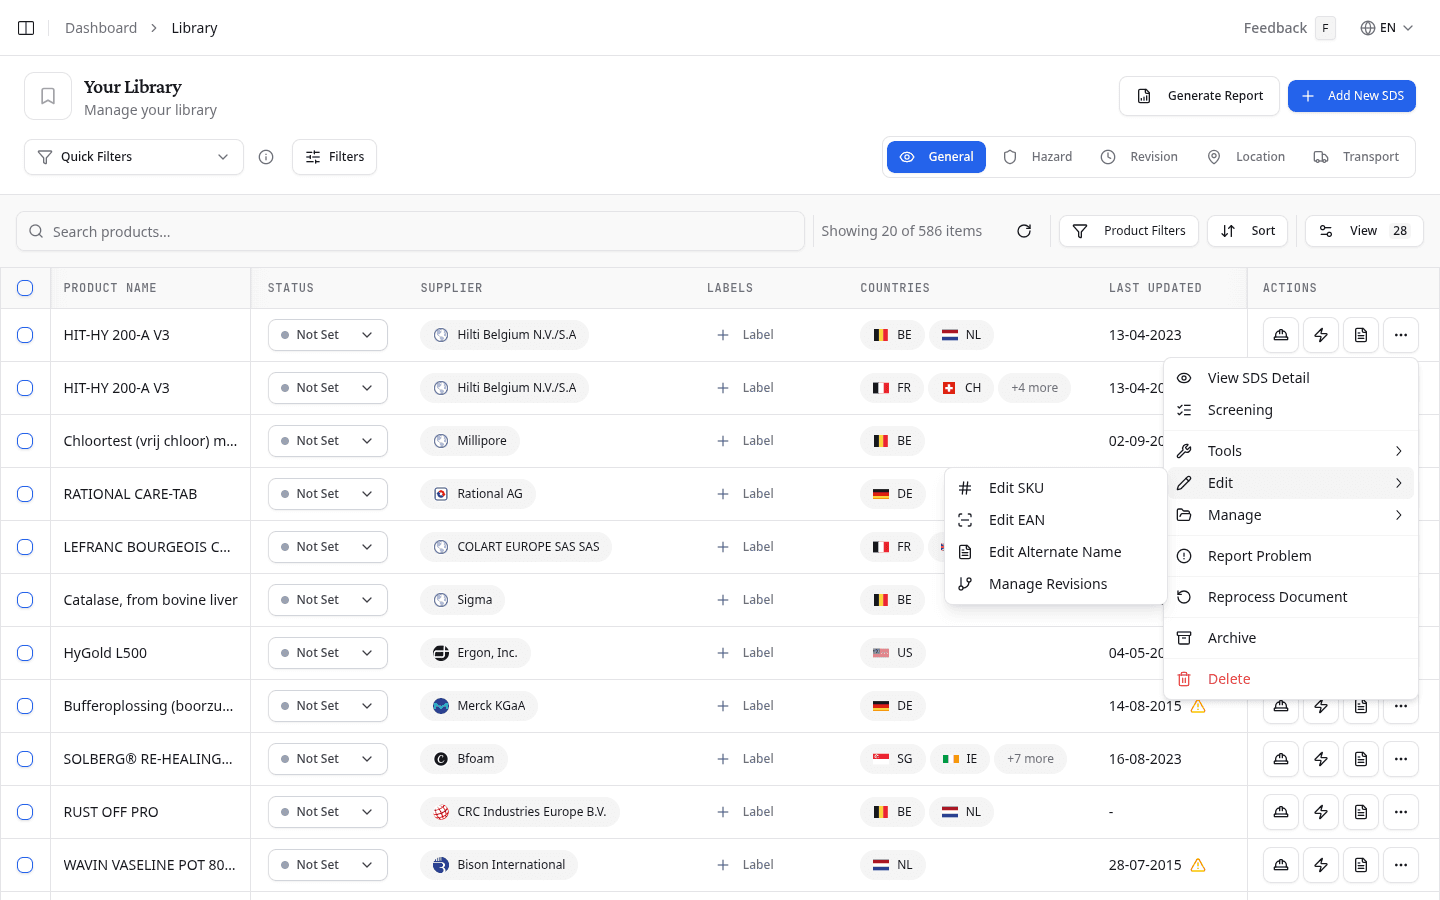Click the lightning action icon for RUST OFF PRO
Viewport: 1440px width, 900px height.
pyautogui.click(x=1320, y=812)
